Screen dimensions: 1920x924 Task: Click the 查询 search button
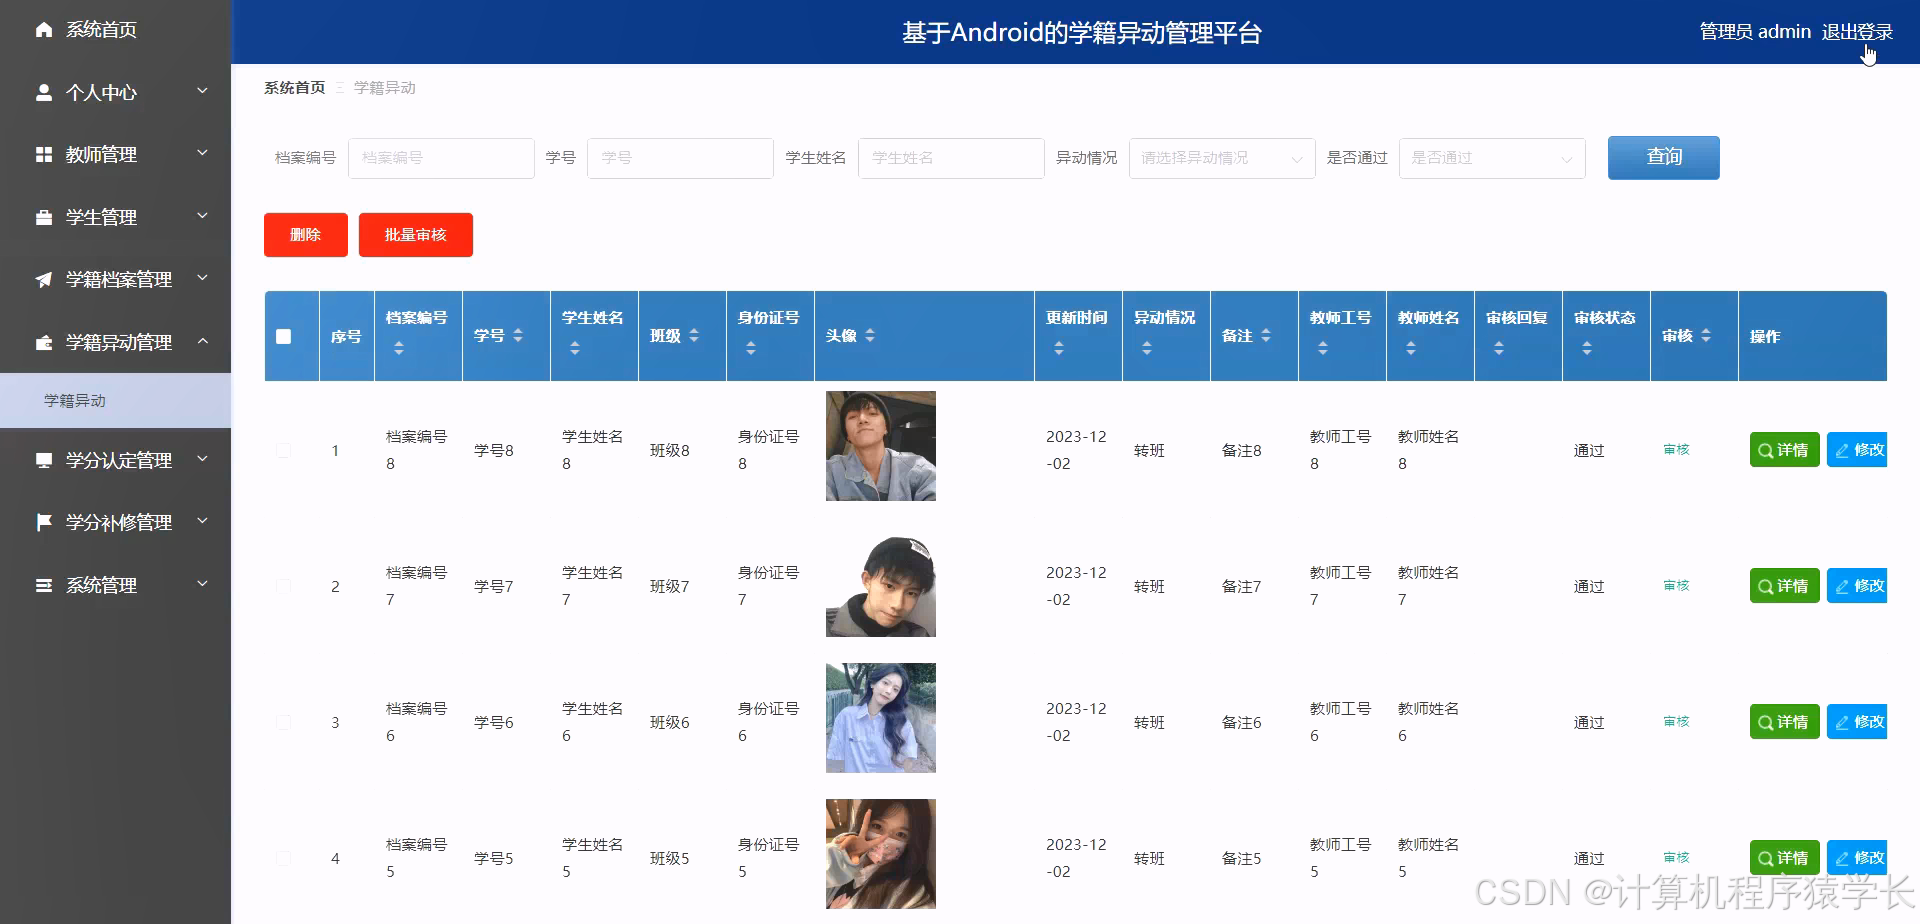click(1663, 157)
